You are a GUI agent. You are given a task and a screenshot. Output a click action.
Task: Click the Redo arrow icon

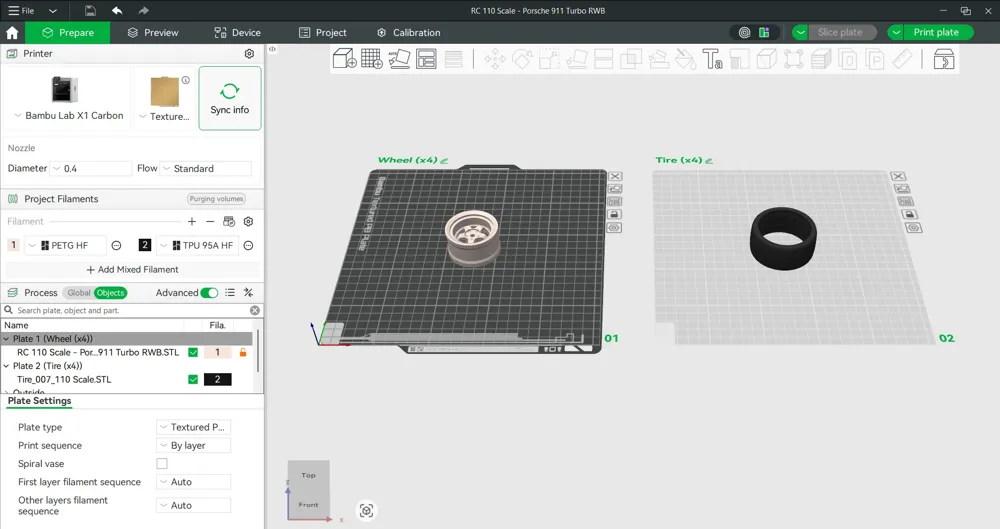point(143,10)
